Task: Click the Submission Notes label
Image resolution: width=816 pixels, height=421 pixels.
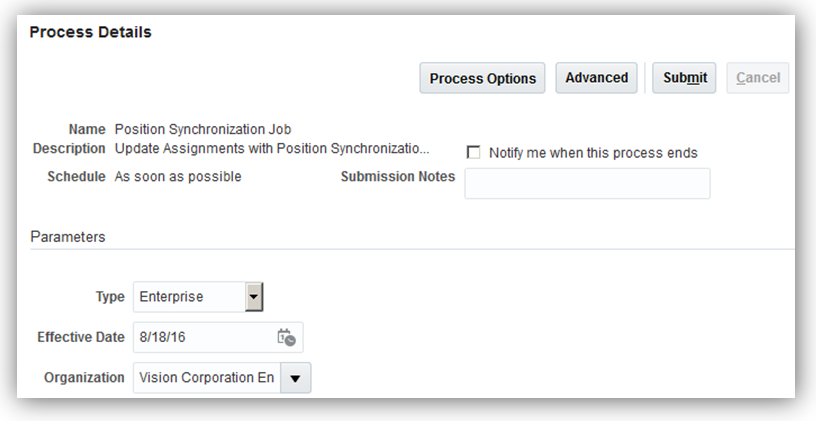Action: pyautogui.click(x=397, y=176)
